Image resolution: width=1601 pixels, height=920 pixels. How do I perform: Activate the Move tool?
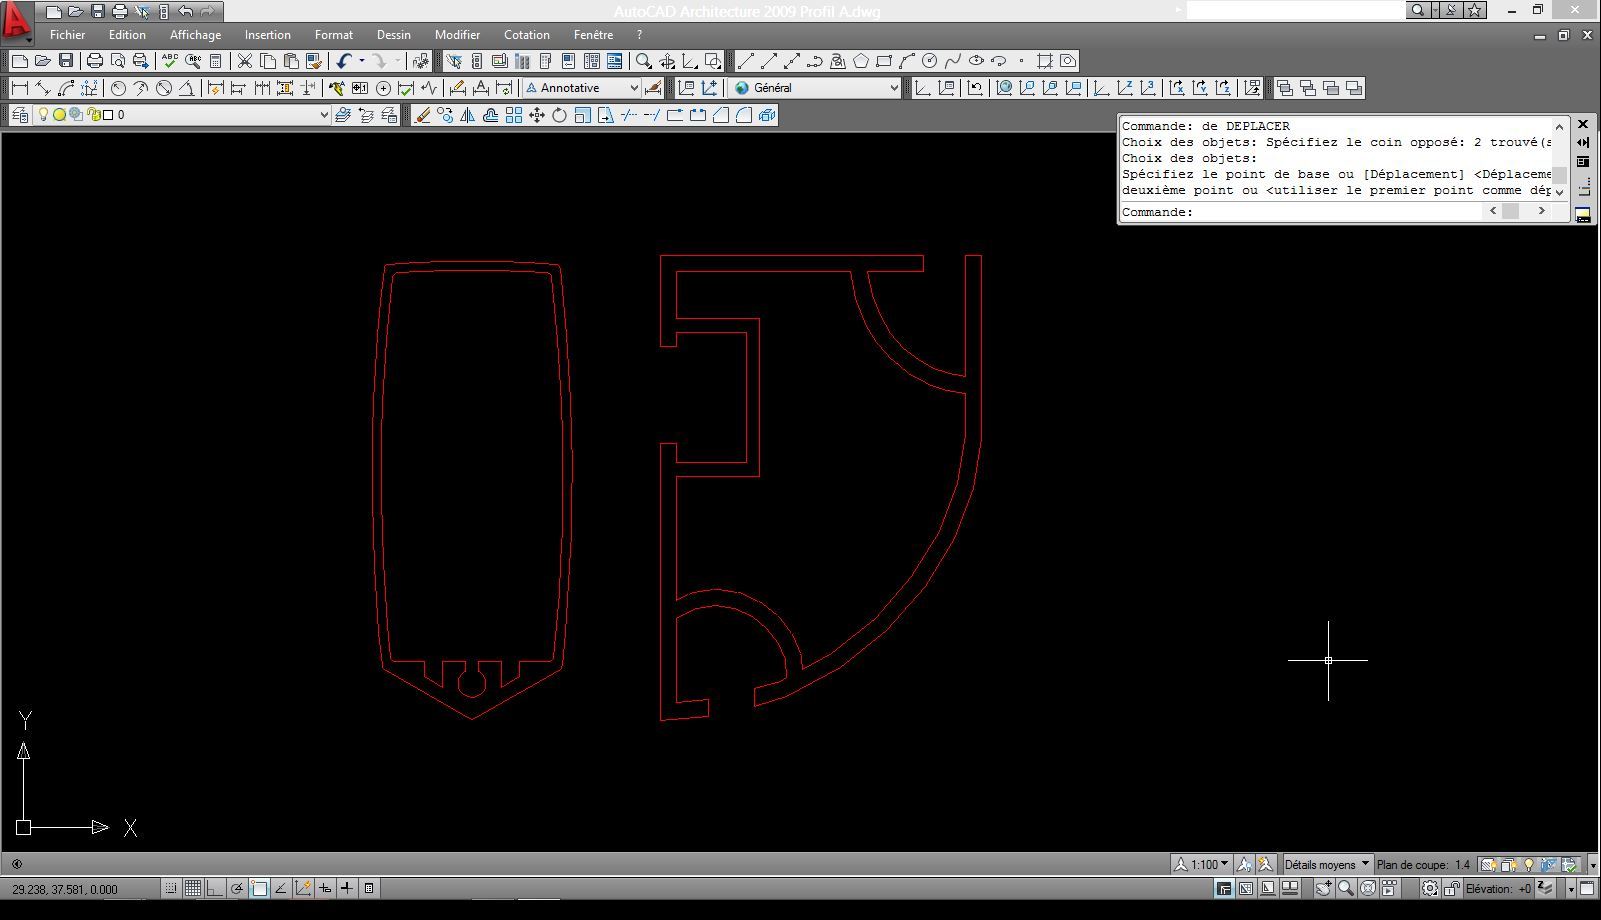[x=537, y=114]
